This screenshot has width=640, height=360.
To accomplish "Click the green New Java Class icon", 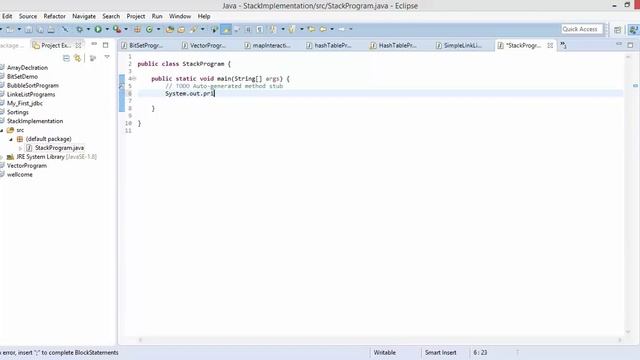I will [x=149, y=29].
